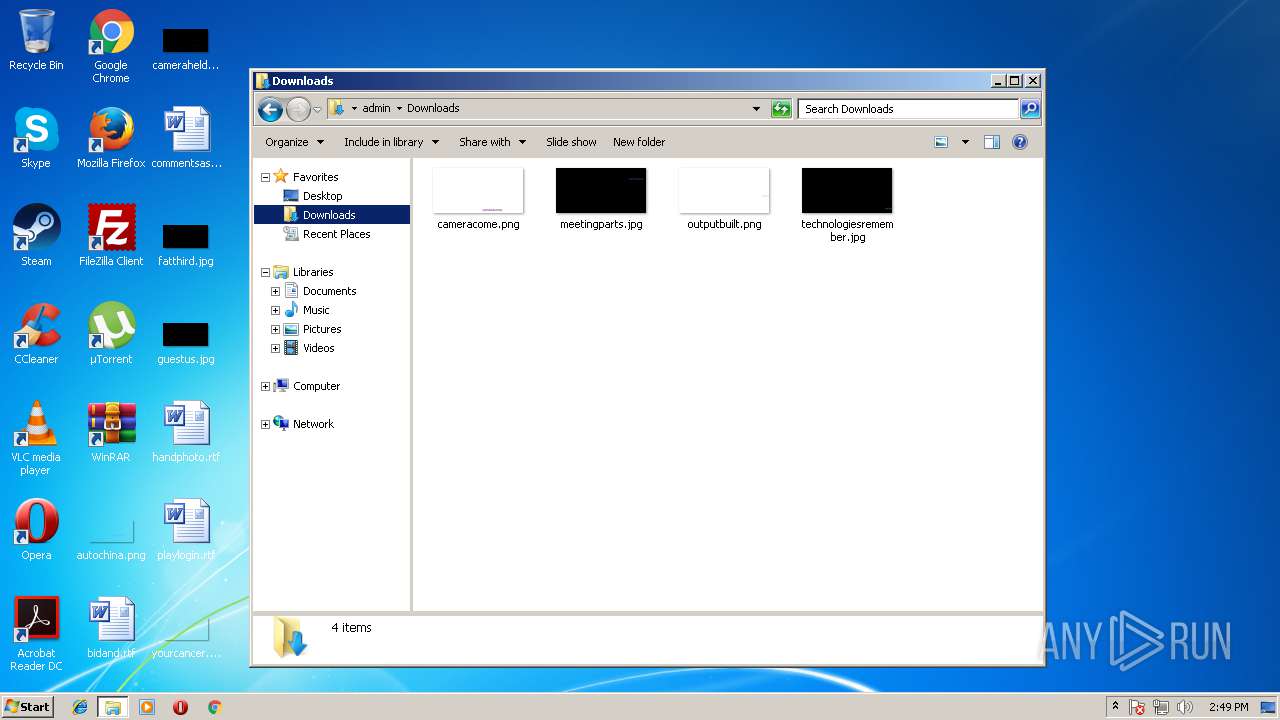1280x720 pixels.
Task: Click the VLC media player desktop icon
Action: tap(36, 438)
